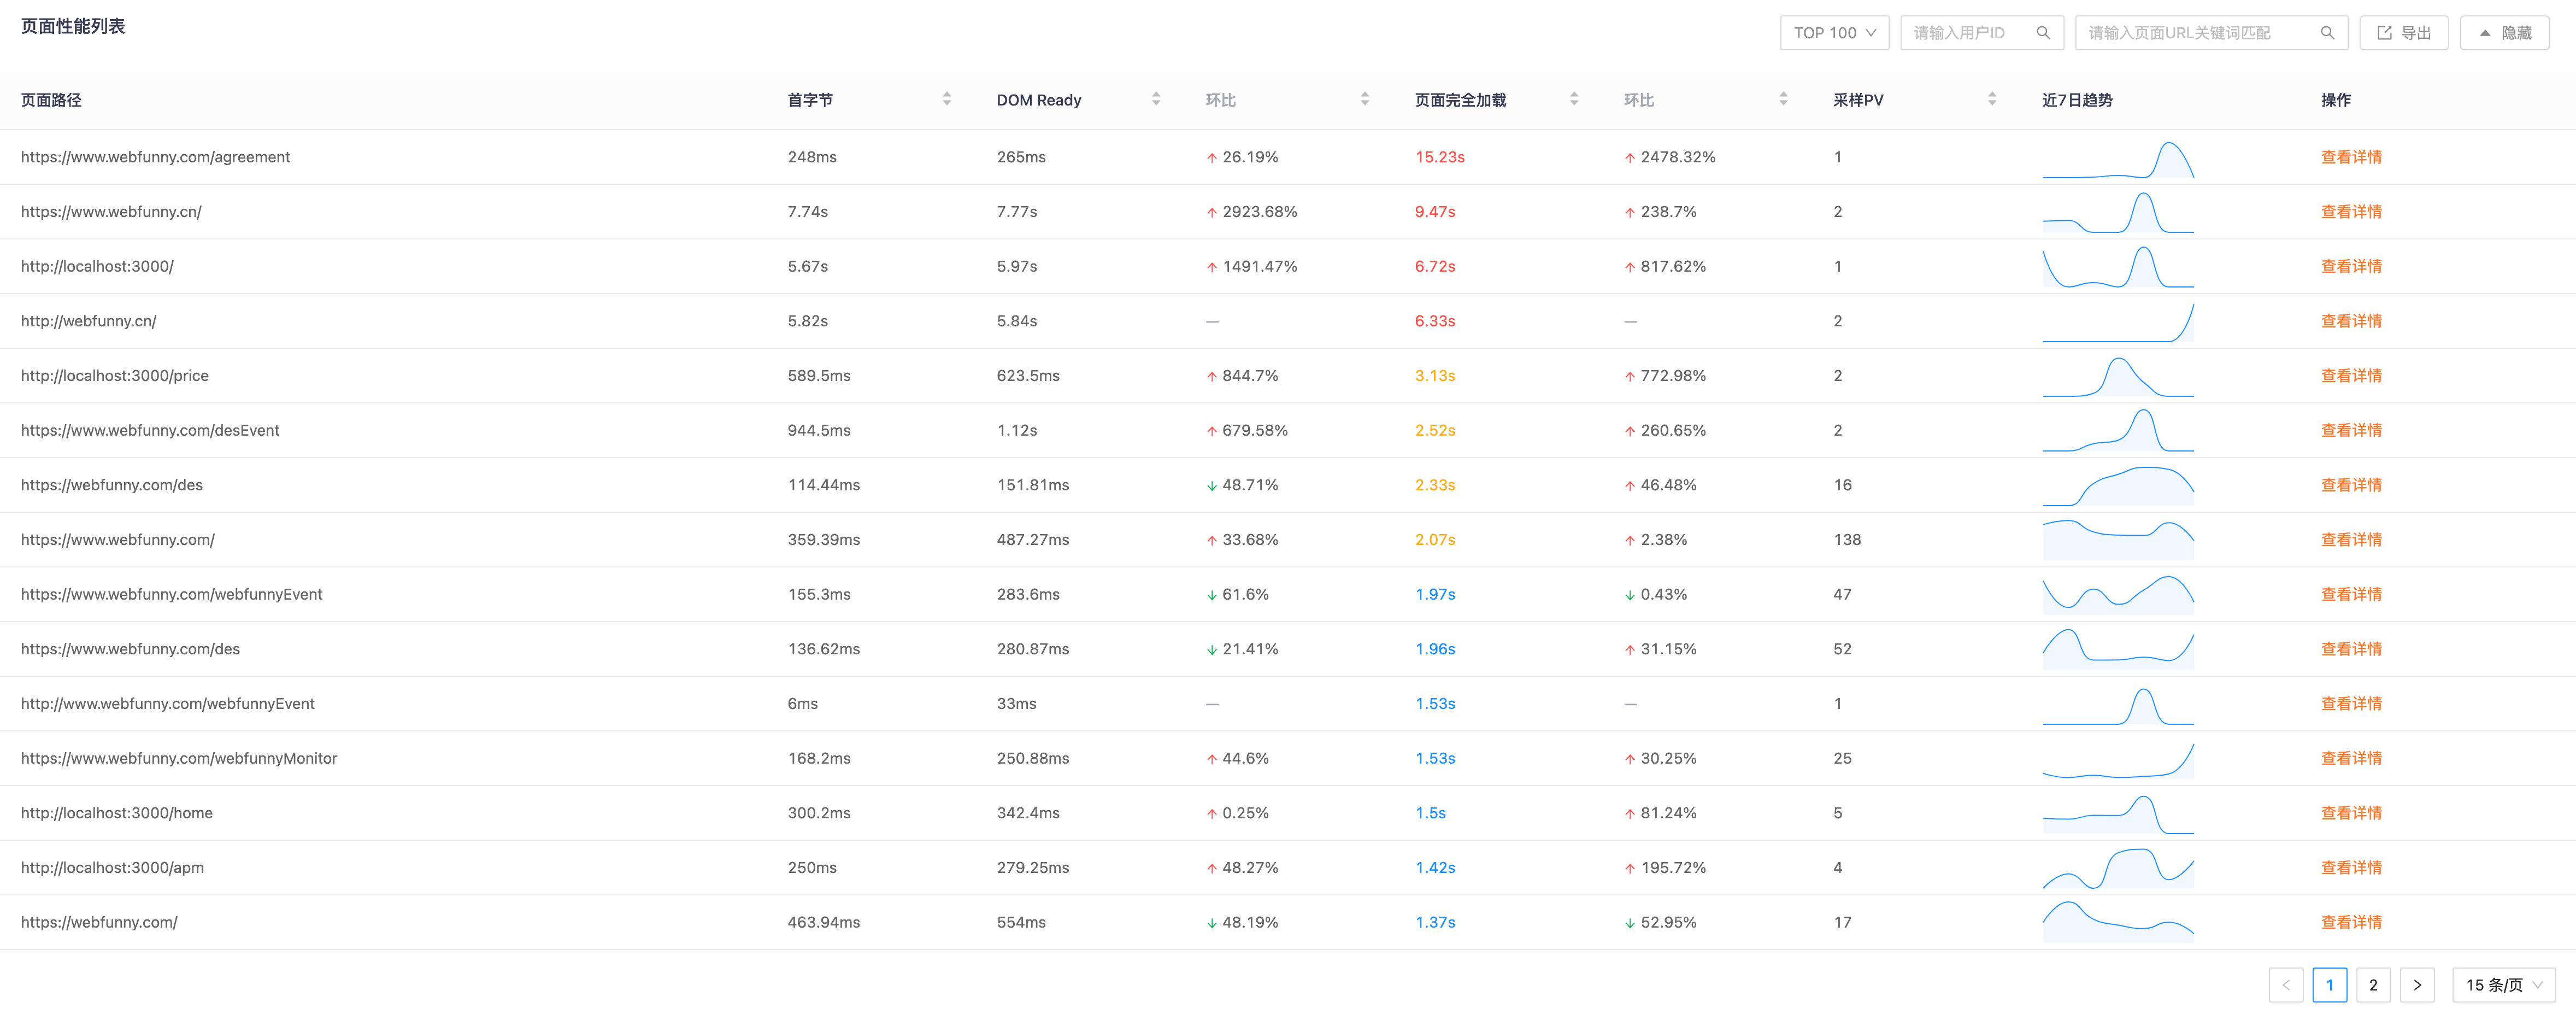Sort the 采样PV column
Viewport: 2576px width, 1020px height.
[1991, 99]
